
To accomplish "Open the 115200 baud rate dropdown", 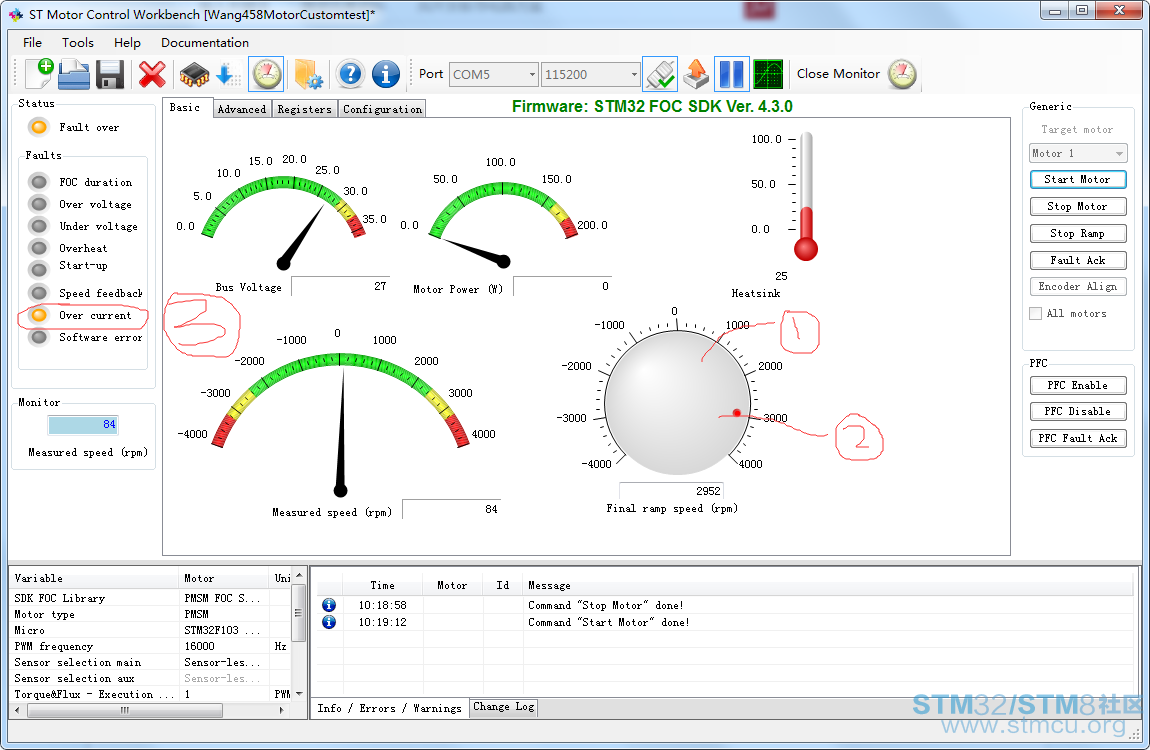I will pos(634,75).
